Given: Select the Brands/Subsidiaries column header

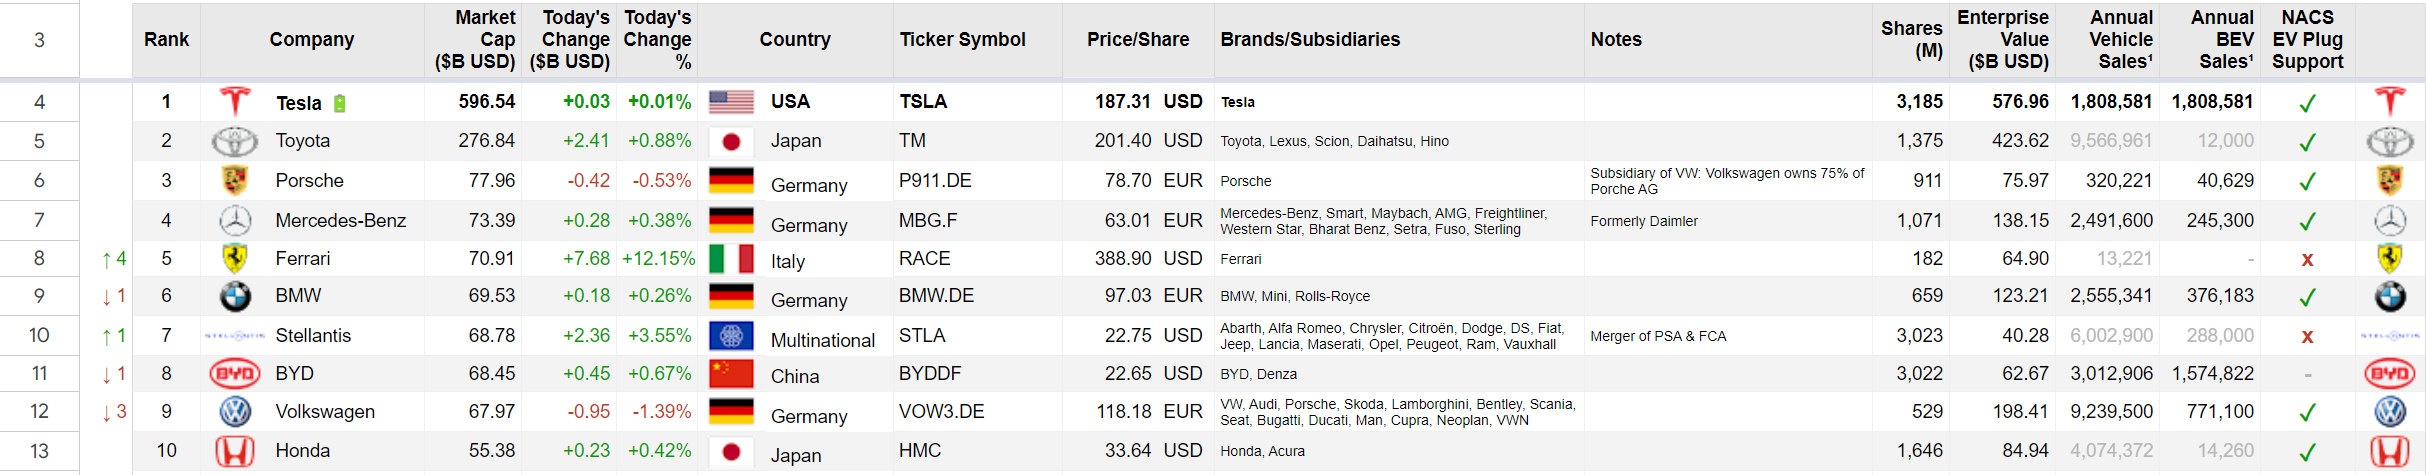Looking at the screenshot, I should (1310, 40).
